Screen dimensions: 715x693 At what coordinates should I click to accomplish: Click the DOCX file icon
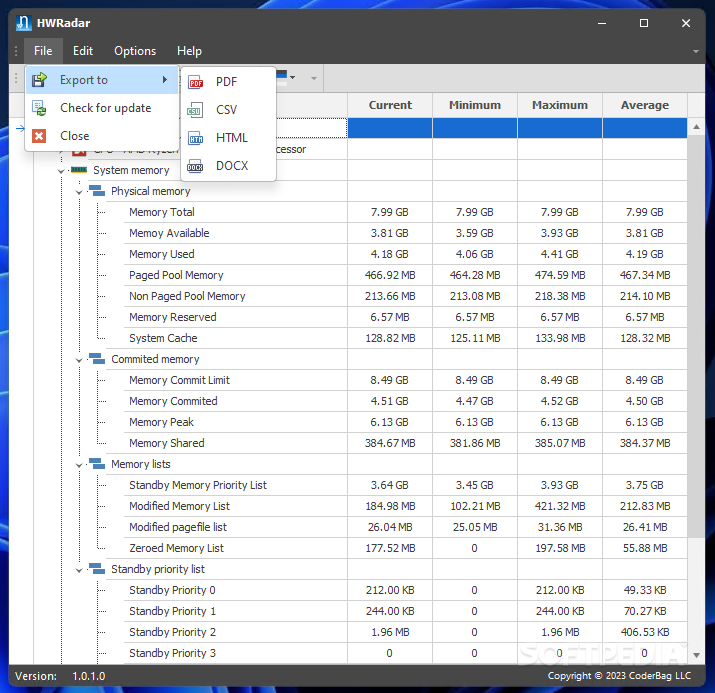(195, 166)
